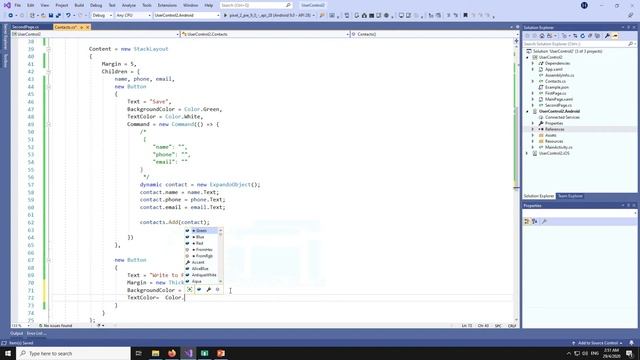
Task: Open the Build menu
Action: click(x=79, y=5)
